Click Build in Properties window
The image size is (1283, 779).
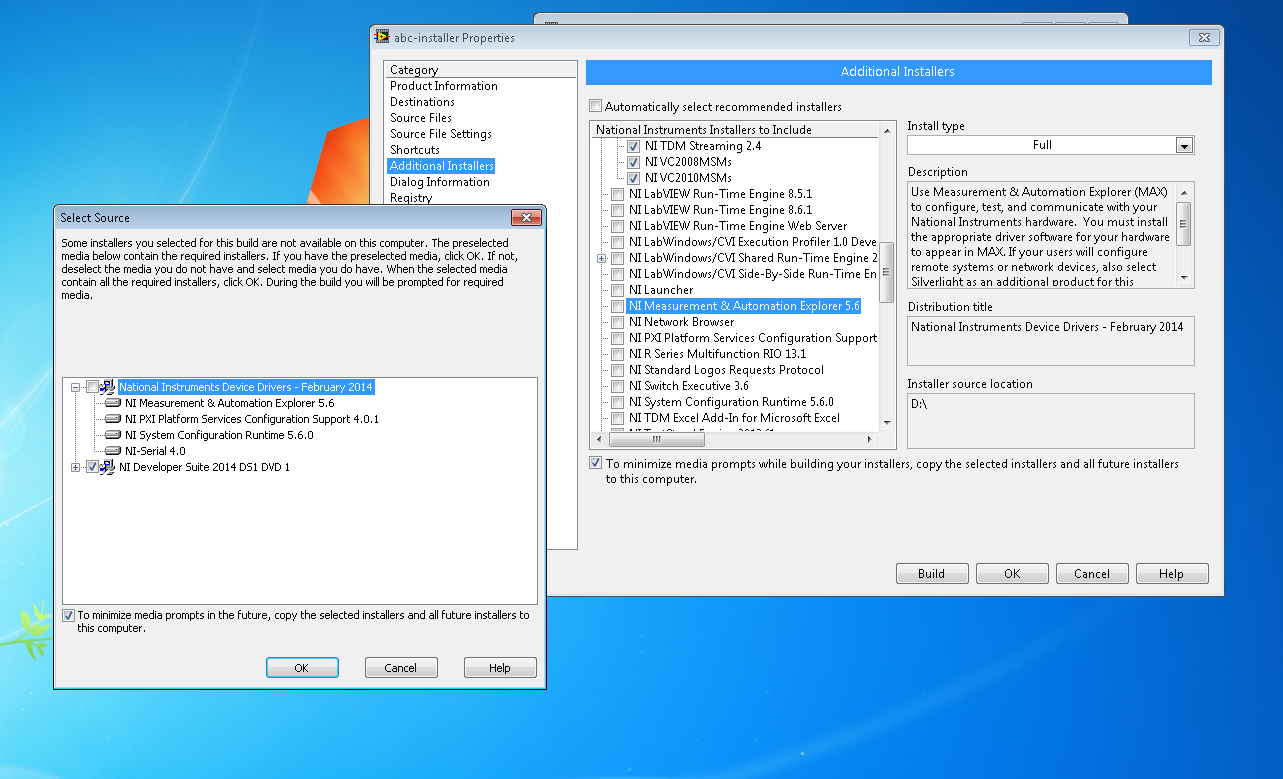coord(932,574)
